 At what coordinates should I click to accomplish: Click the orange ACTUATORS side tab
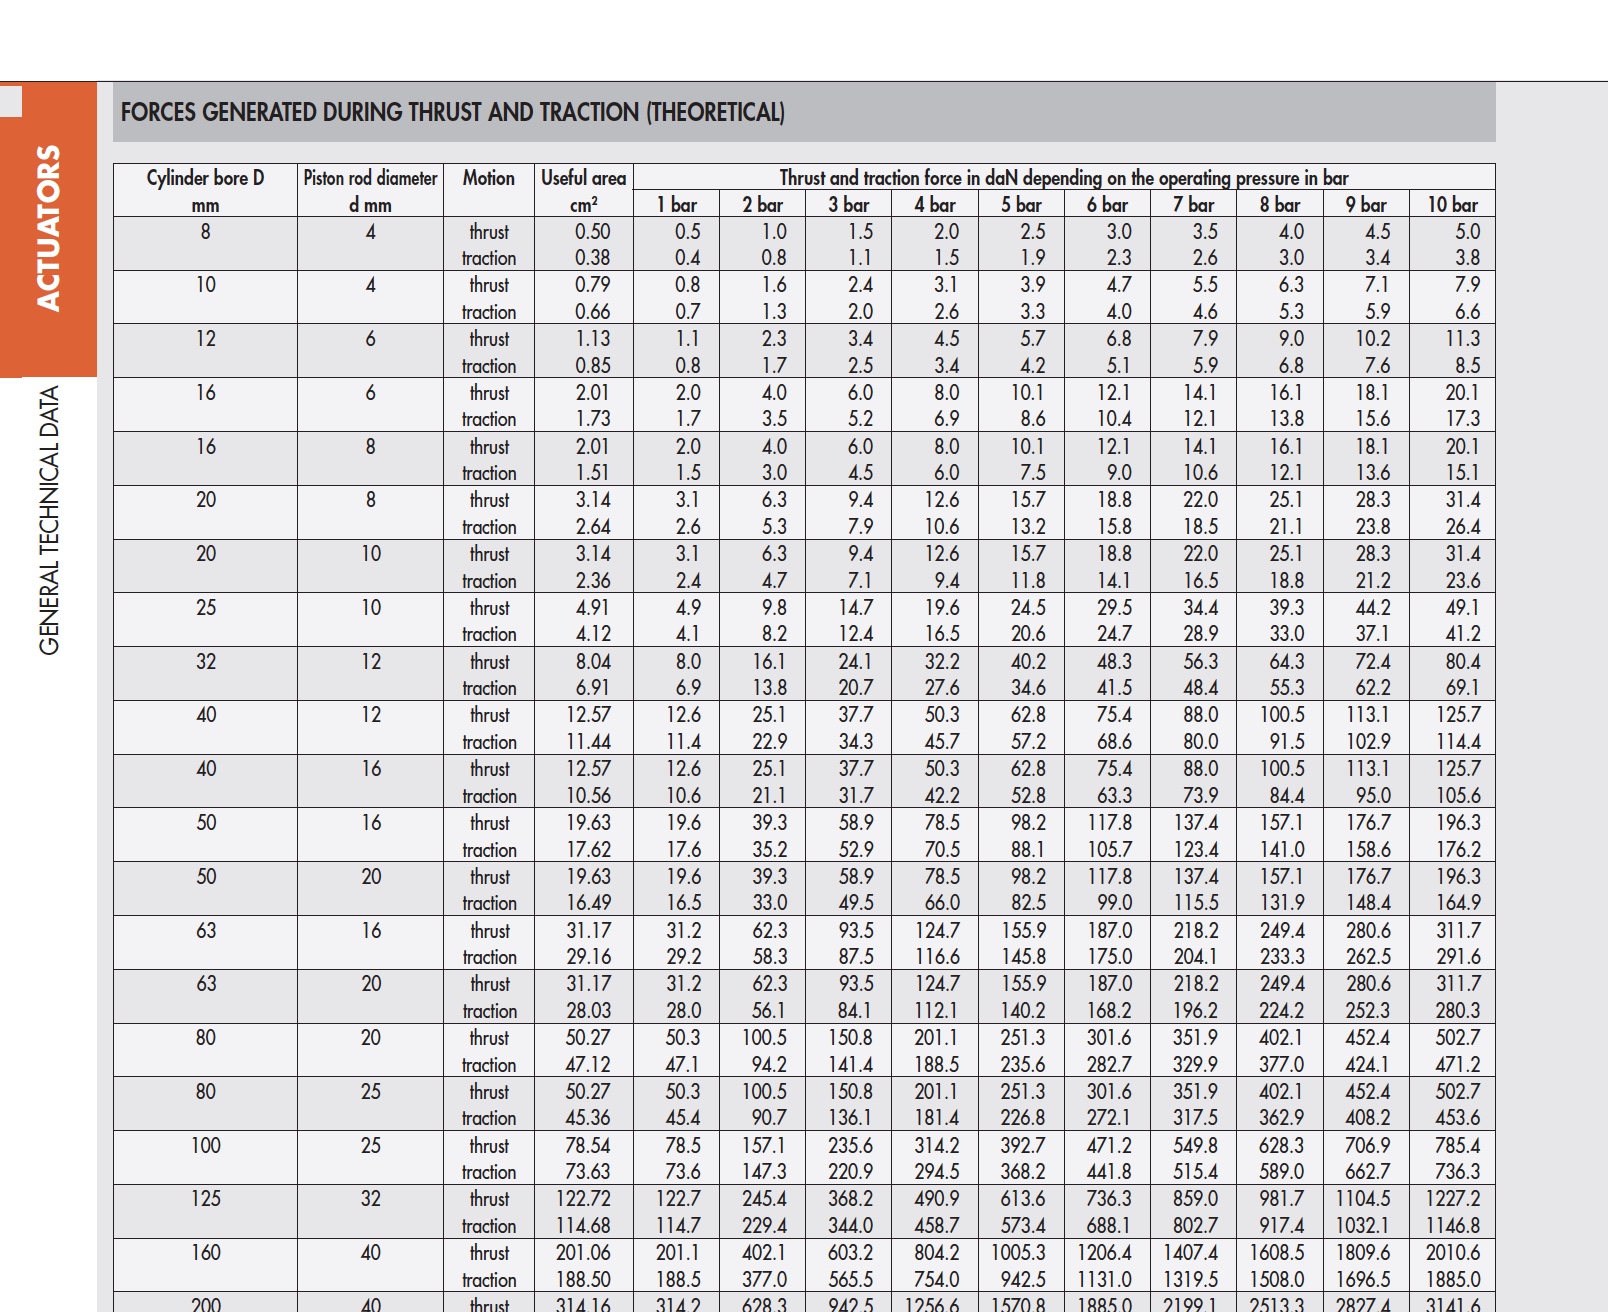(48, 228)
